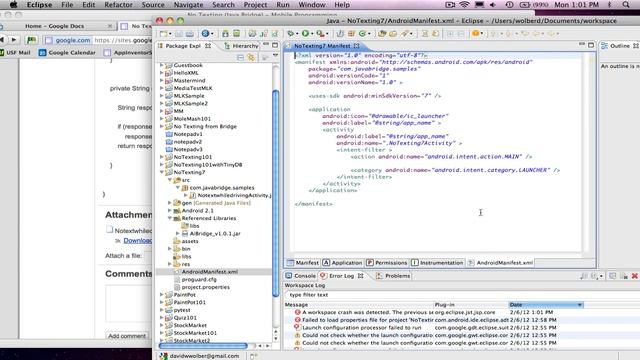Expand the gen Generated Java Files folder
The width and height of the screenshot is (640, 360).
(x=170, y=202)
